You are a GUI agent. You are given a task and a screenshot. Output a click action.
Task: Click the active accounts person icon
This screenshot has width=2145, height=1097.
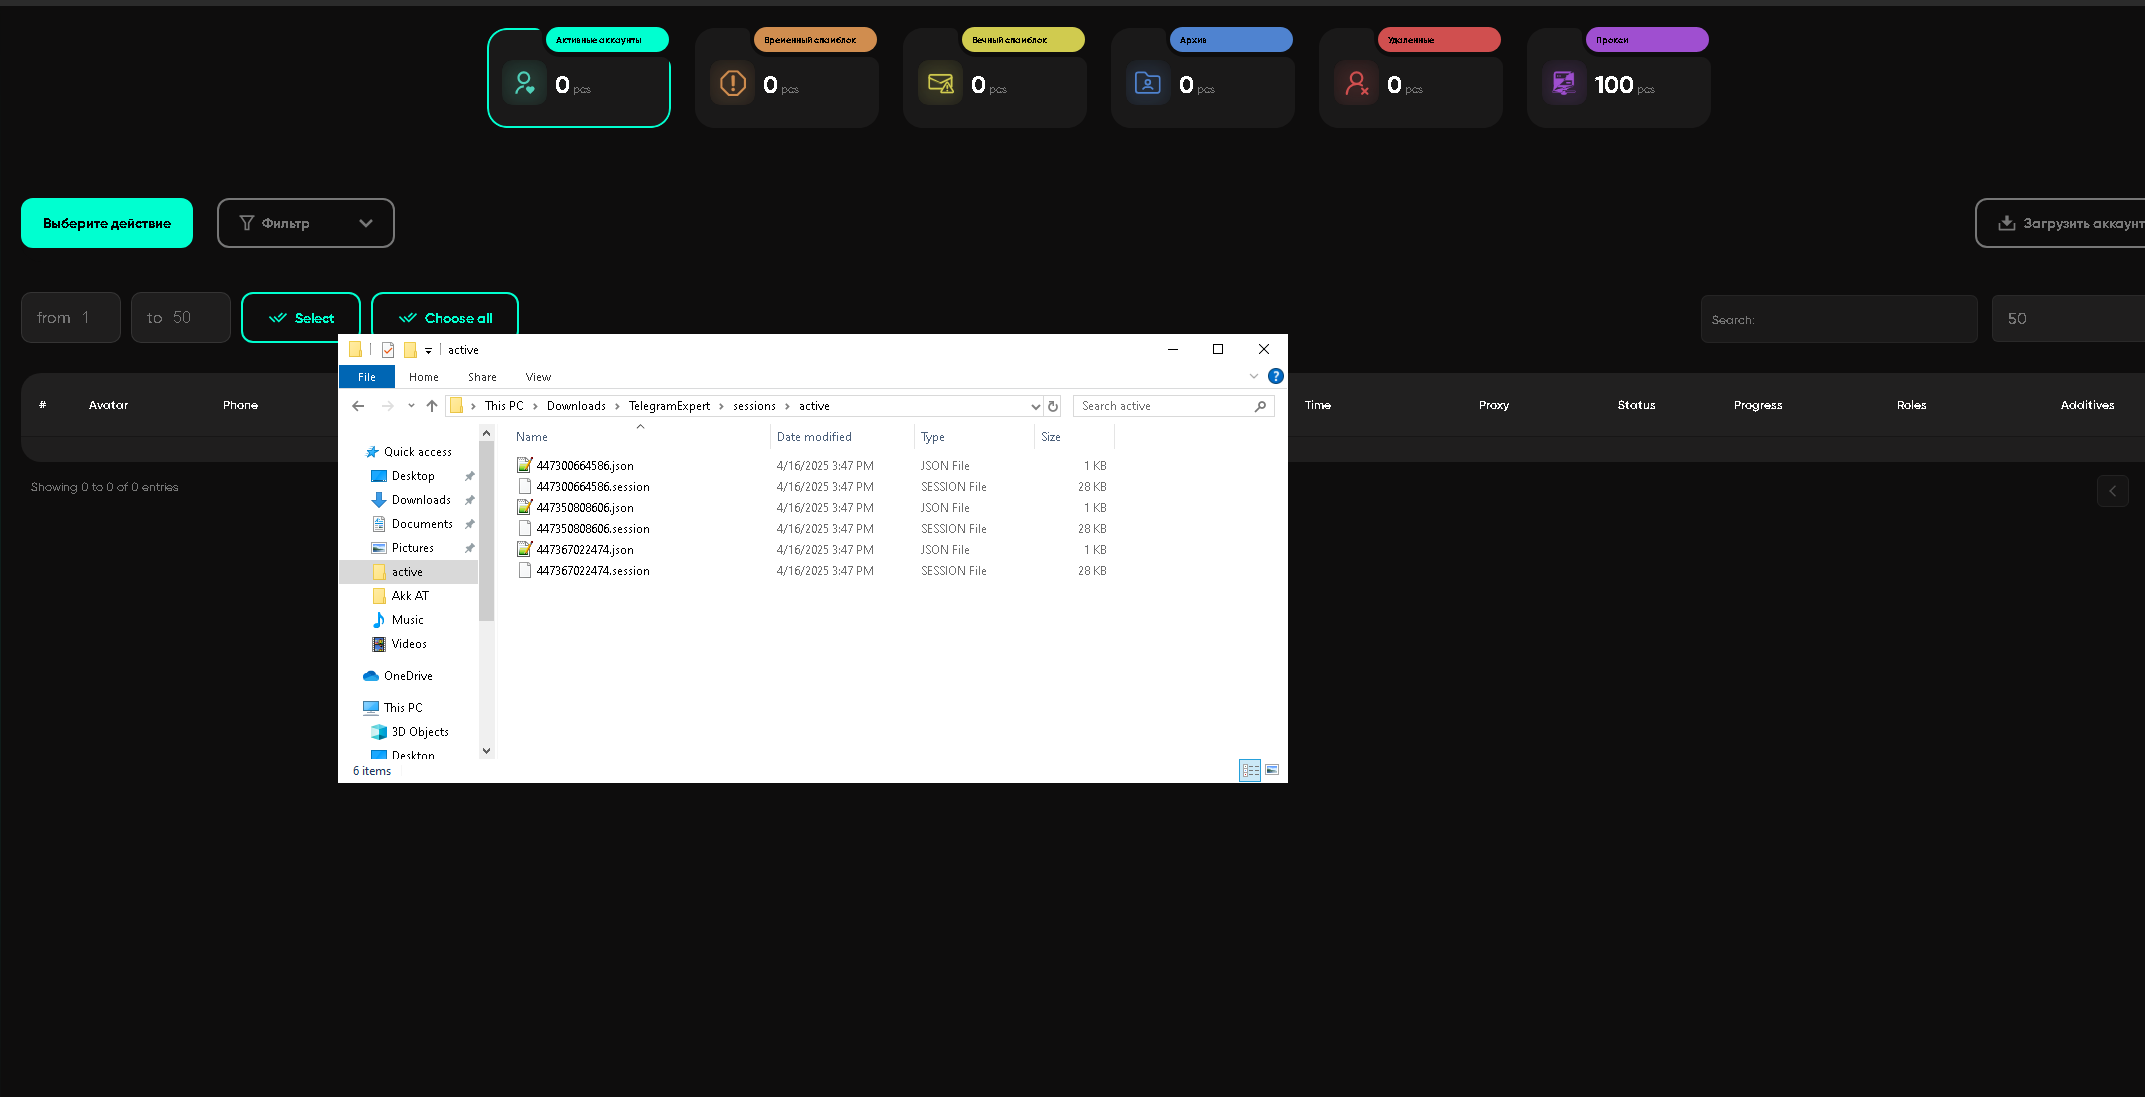[x=524, y=83]
